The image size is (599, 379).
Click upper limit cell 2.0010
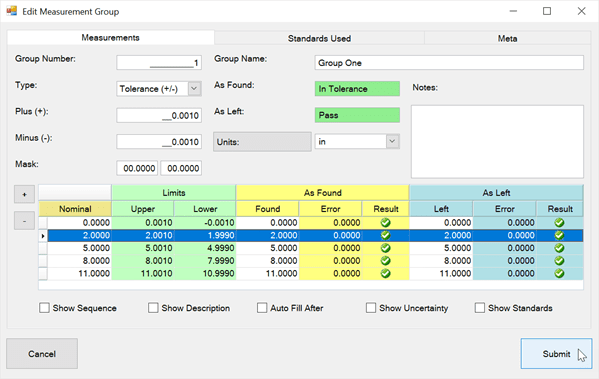tap(142, 235)
